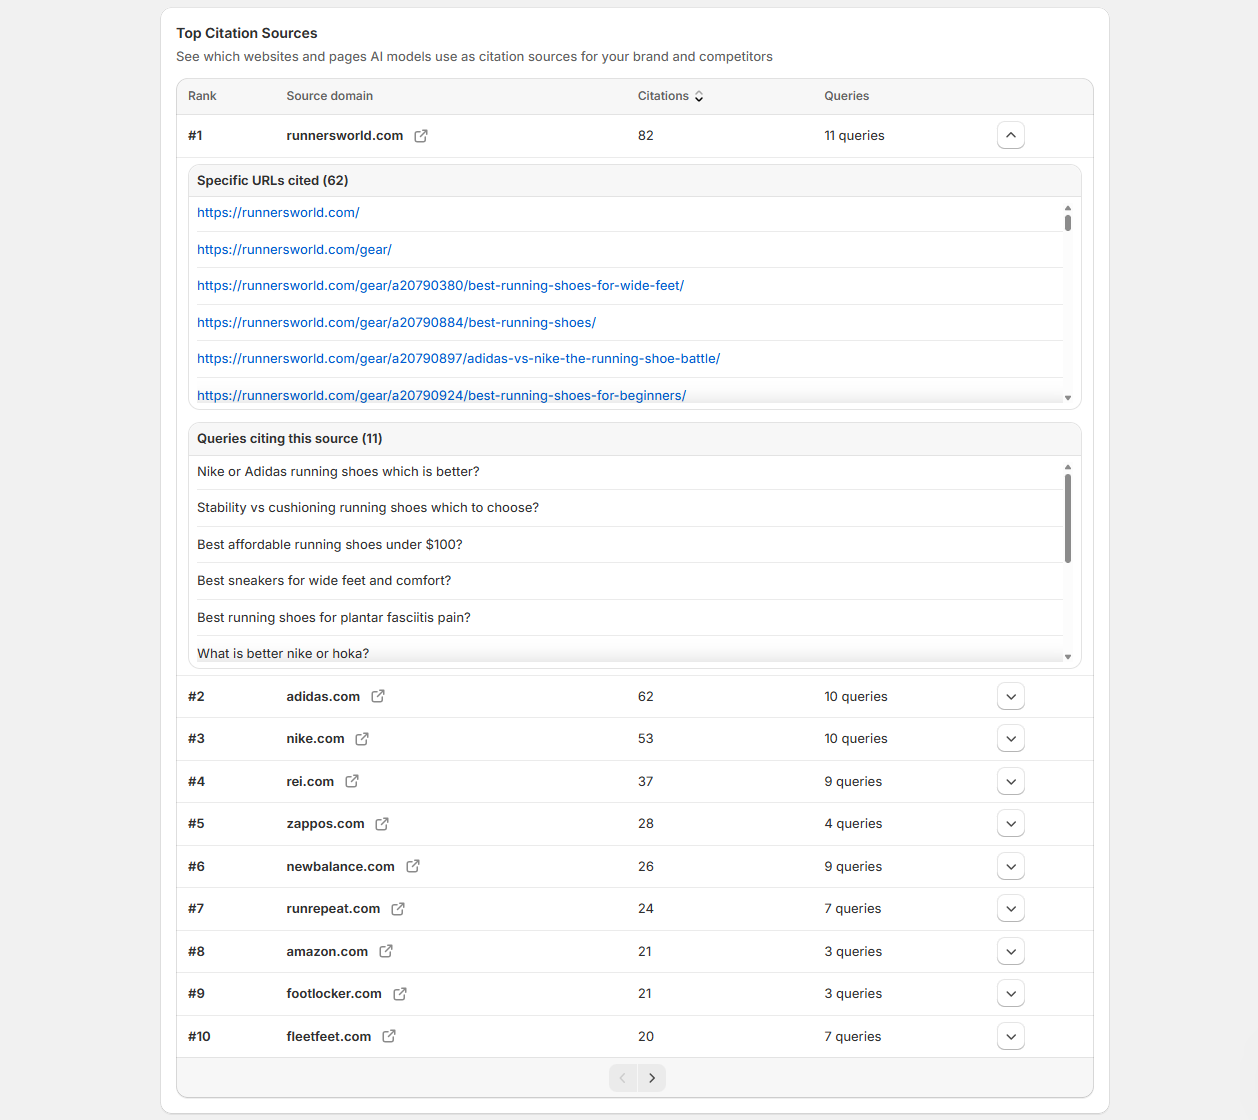Click the 'Specific URLs cited (62)' header
Screen dimensions: 1258x1120
(273, 181)
